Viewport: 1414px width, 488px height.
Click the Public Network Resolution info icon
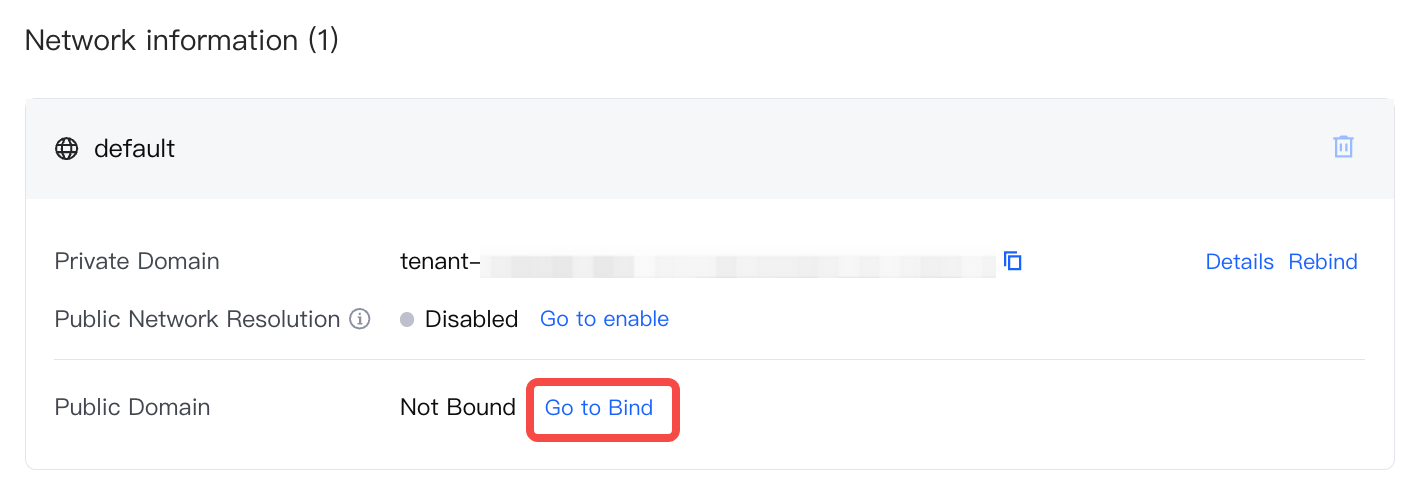click(x=360, y=319)
